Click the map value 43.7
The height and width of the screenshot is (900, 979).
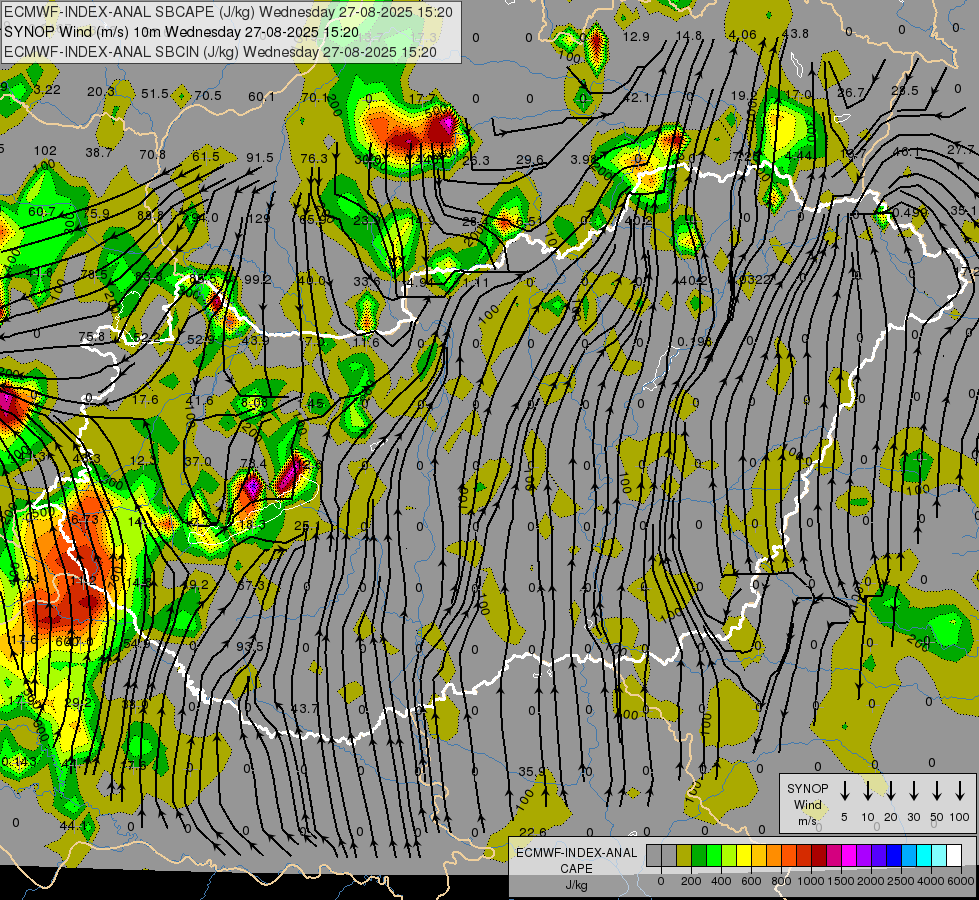[x=304, y=708]
